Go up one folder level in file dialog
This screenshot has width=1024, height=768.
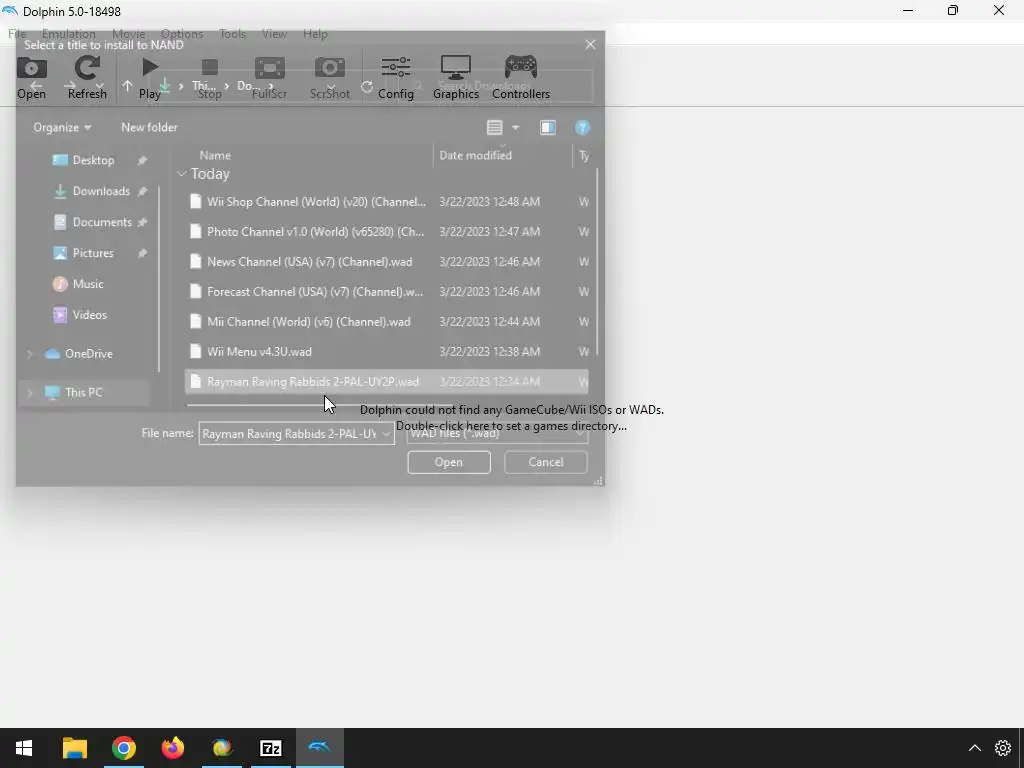[x=127, y=86]
